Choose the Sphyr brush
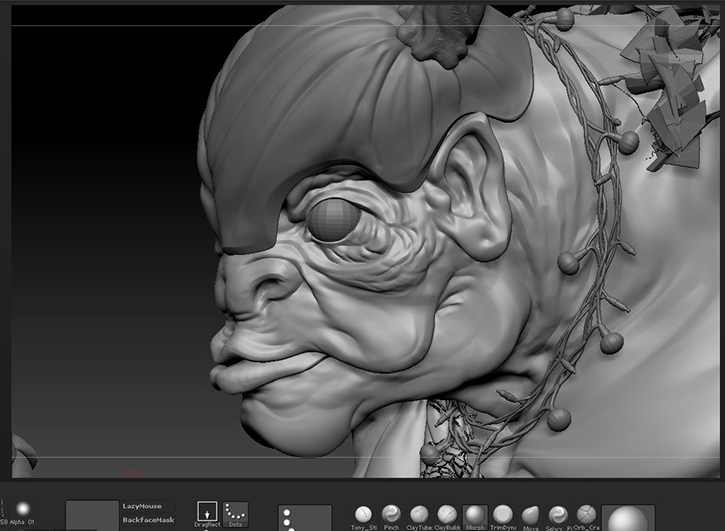This screenshot has width=725, height=531. coord(558,517)
